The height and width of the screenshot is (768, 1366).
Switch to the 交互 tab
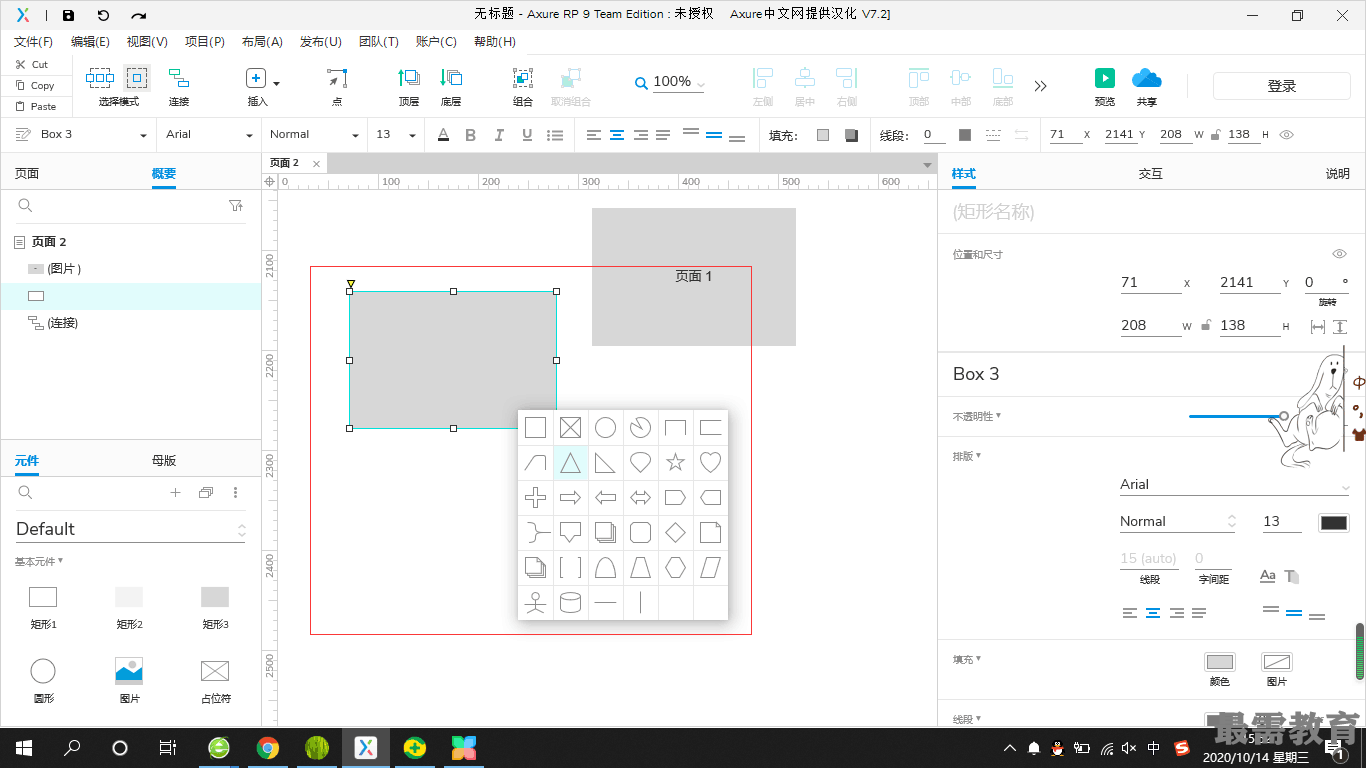(x=1151, y=173)
